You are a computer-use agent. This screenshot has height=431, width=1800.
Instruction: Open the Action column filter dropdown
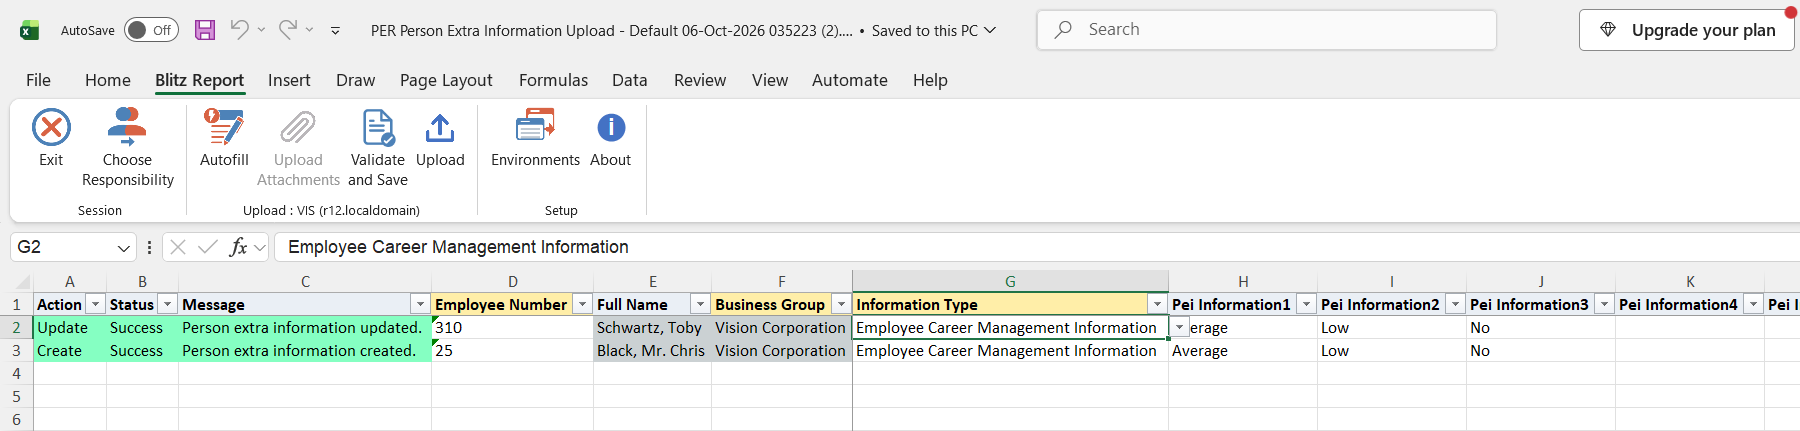coord(96,304)
